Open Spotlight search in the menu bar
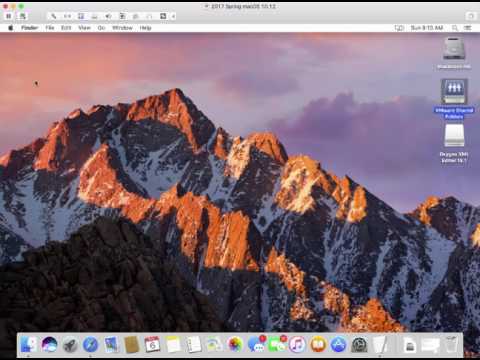 pos(455,28)
